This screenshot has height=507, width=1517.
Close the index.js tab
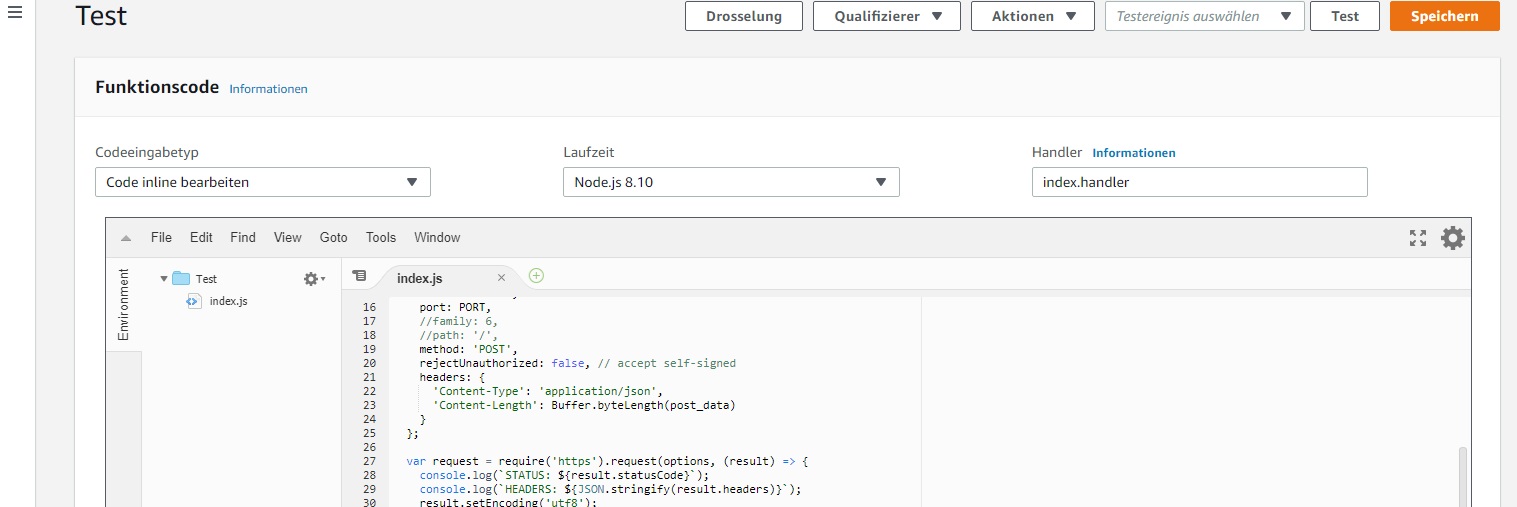pyautogui.click(x=501, y=278)
